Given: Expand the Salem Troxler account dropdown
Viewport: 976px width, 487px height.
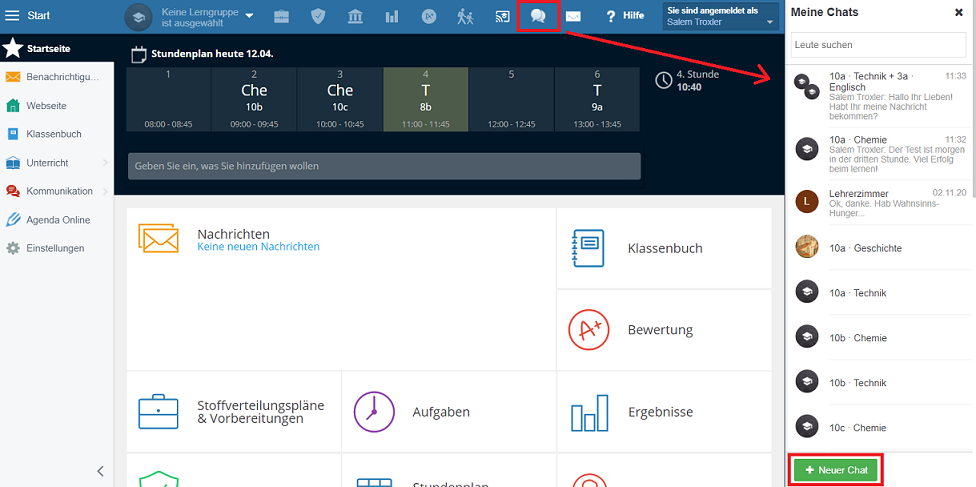Looking at the screenshot, I should [720, 17].
